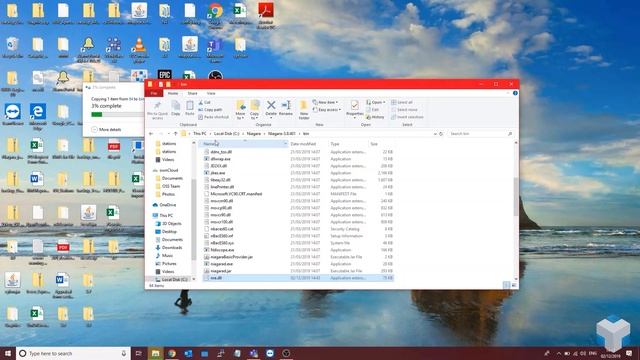The height and width of the screenshot is (360, 640).
Task: Select Pictures in the navigation pane
Action: 169,264
